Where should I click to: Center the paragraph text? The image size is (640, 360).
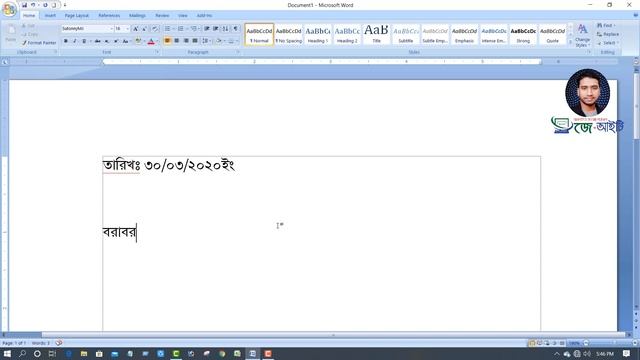pos(177,41)
